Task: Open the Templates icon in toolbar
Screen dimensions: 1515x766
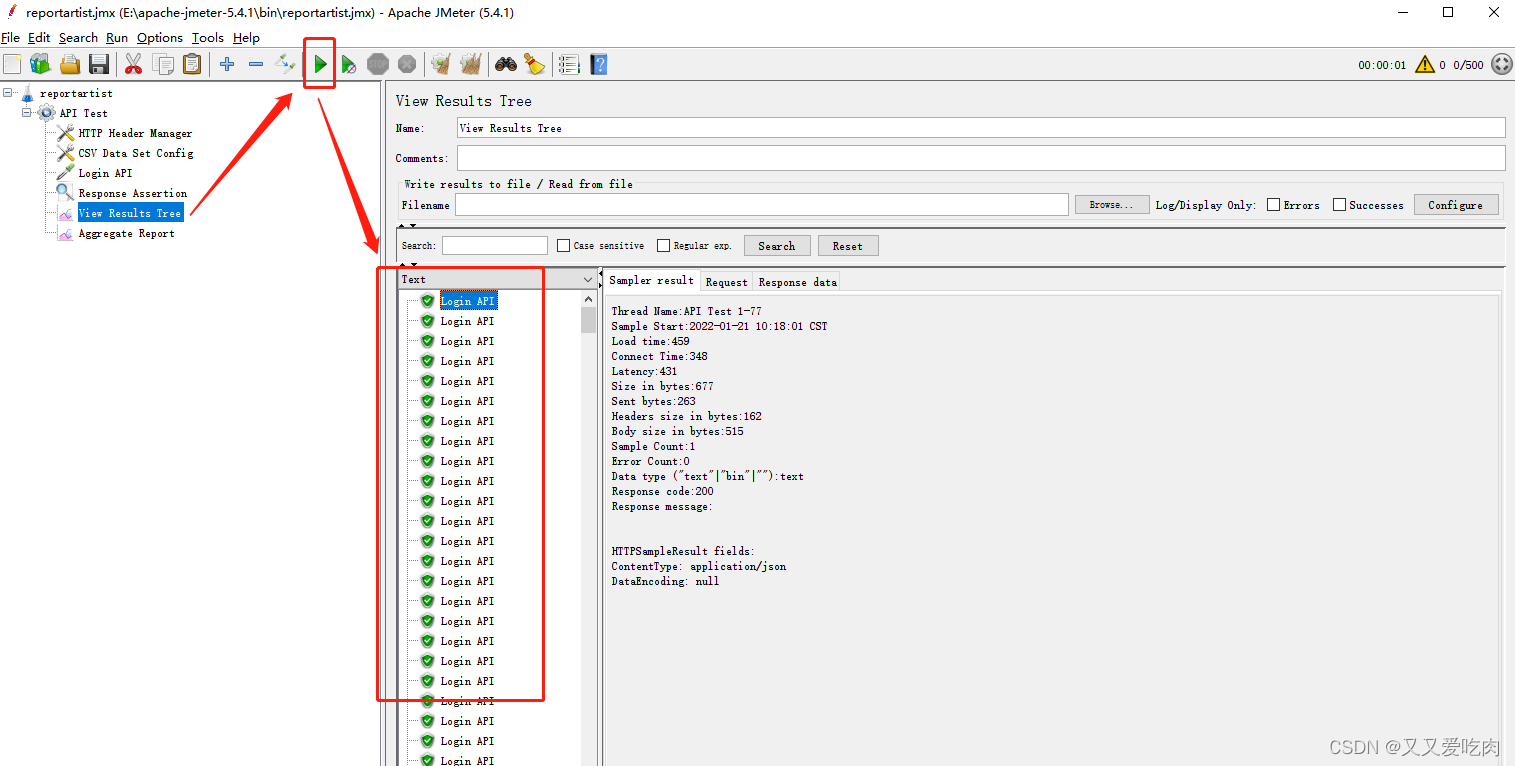Action: click(40, 64)
